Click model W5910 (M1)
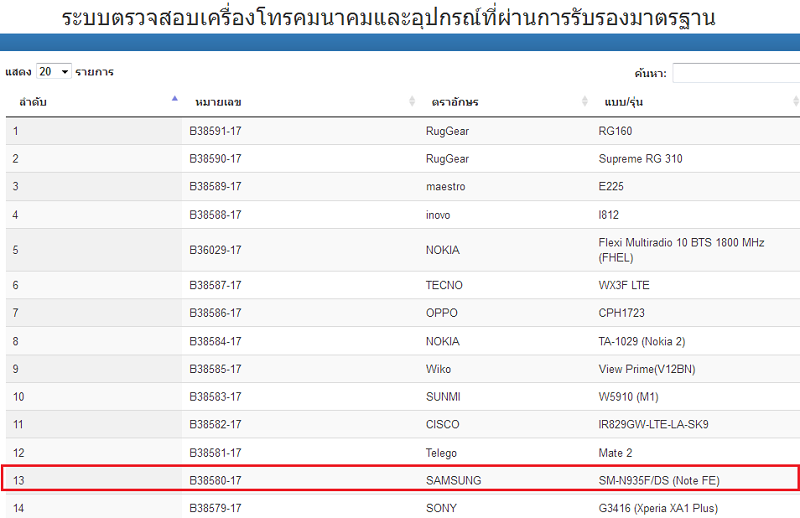Image resolution: width=800 pixels, height=518 pixels. [x=629, y=397]
